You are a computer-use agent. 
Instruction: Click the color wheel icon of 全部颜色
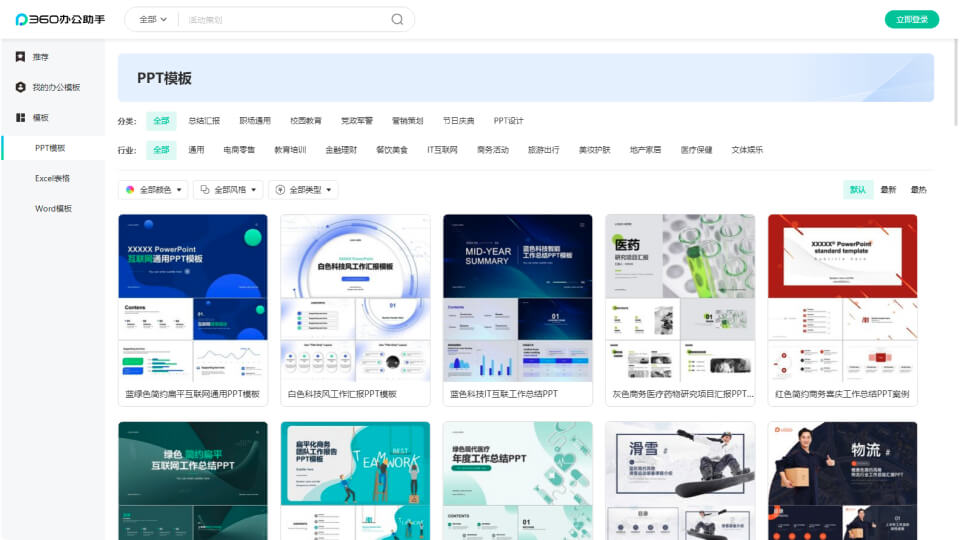pos(130,190)
